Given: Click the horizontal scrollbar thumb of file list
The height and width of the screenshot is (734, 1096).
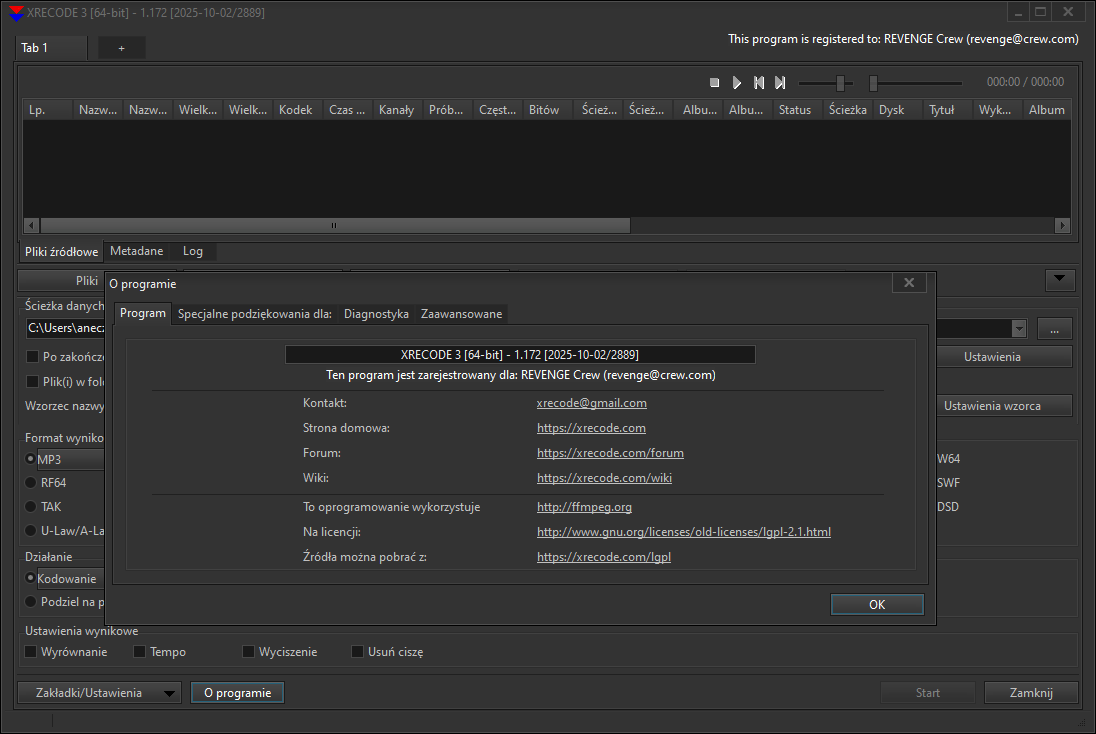Looking at the screenshot, I should 335,226.
